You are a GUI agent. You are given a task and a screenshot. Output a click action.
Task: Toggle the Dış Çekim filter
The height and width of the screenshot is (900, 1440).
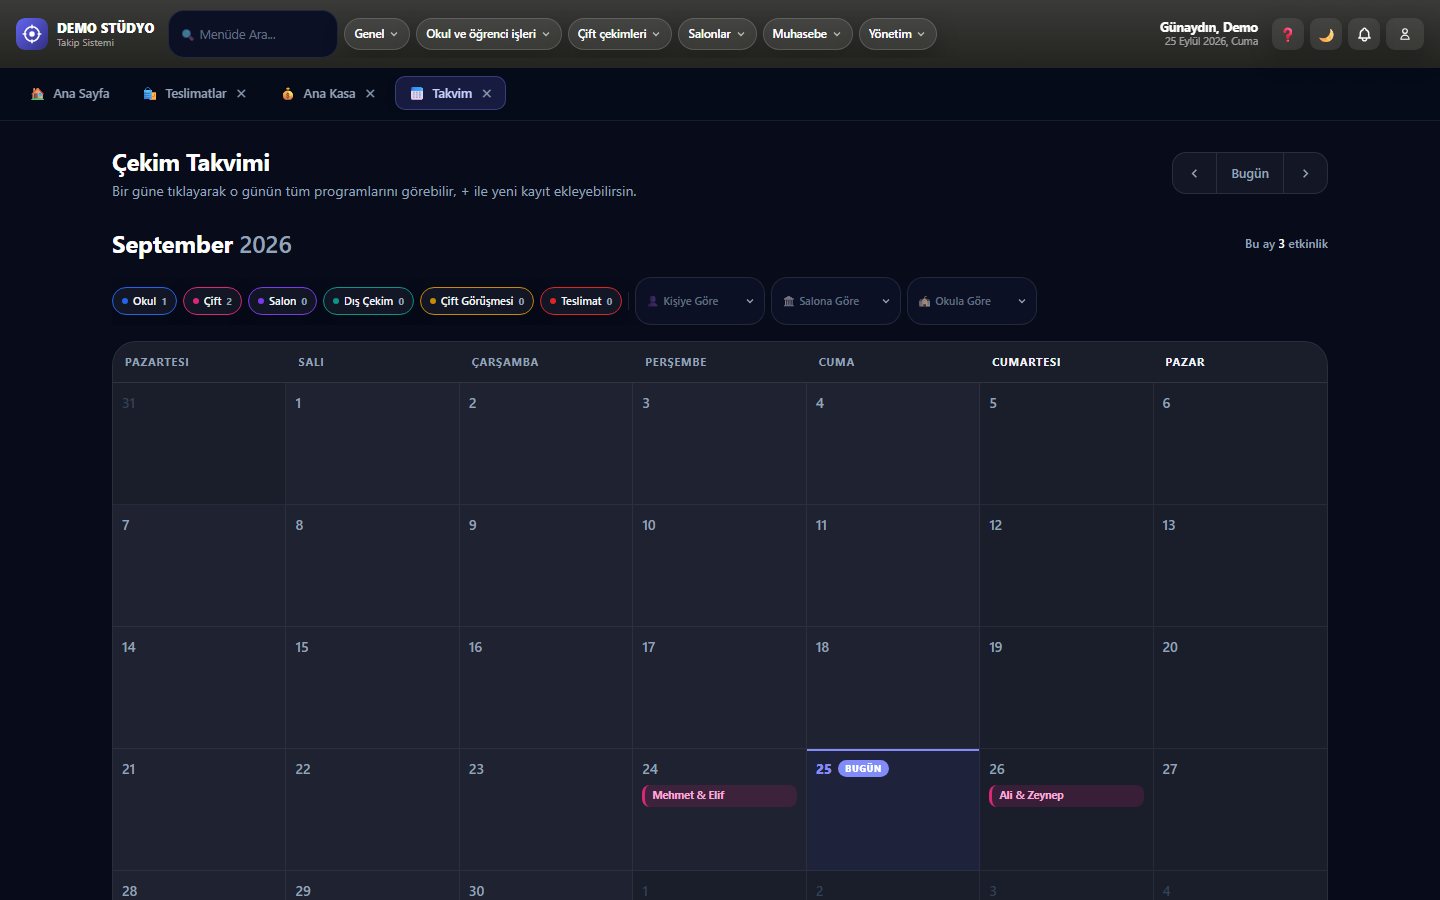pos(368,301)
